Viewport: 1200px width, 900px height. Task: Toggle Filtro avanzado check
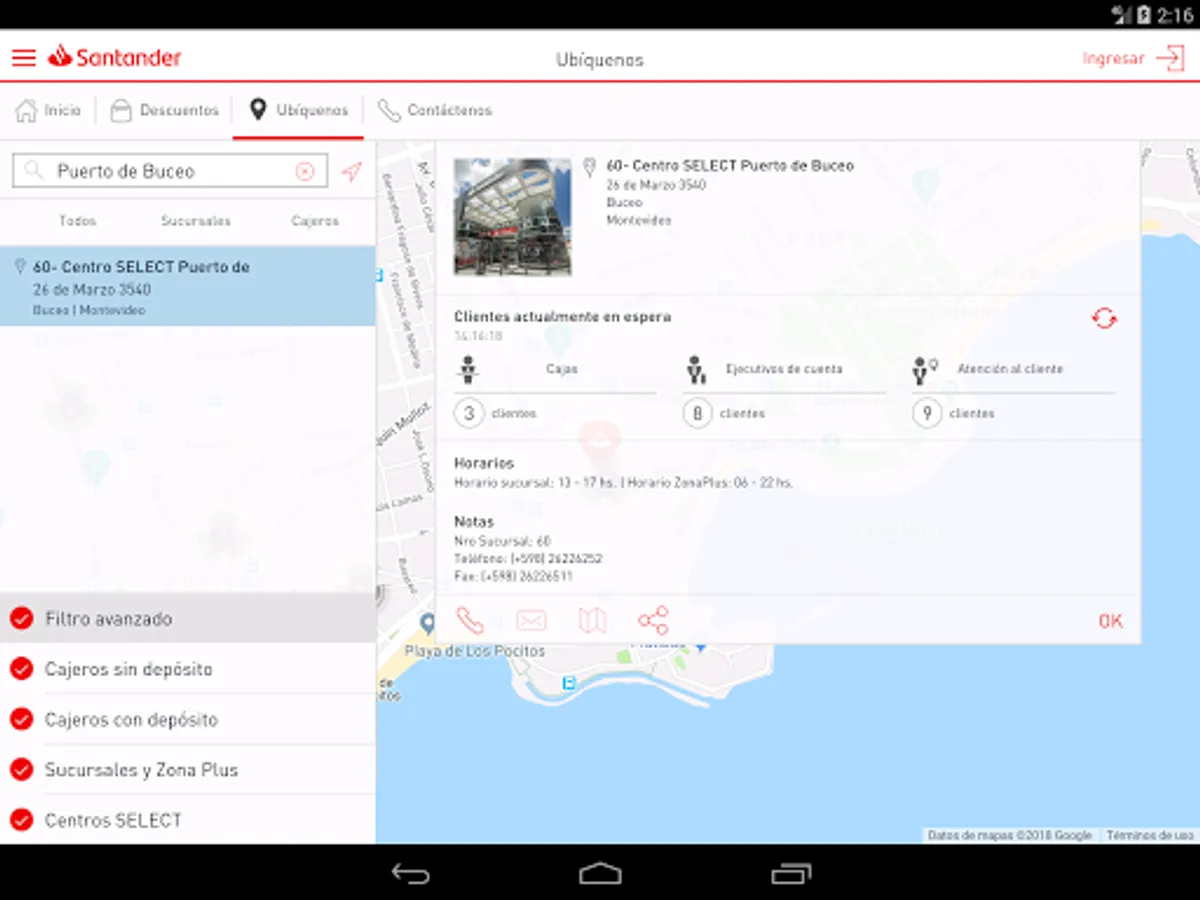pyautogui.click(x=22, y=619)
